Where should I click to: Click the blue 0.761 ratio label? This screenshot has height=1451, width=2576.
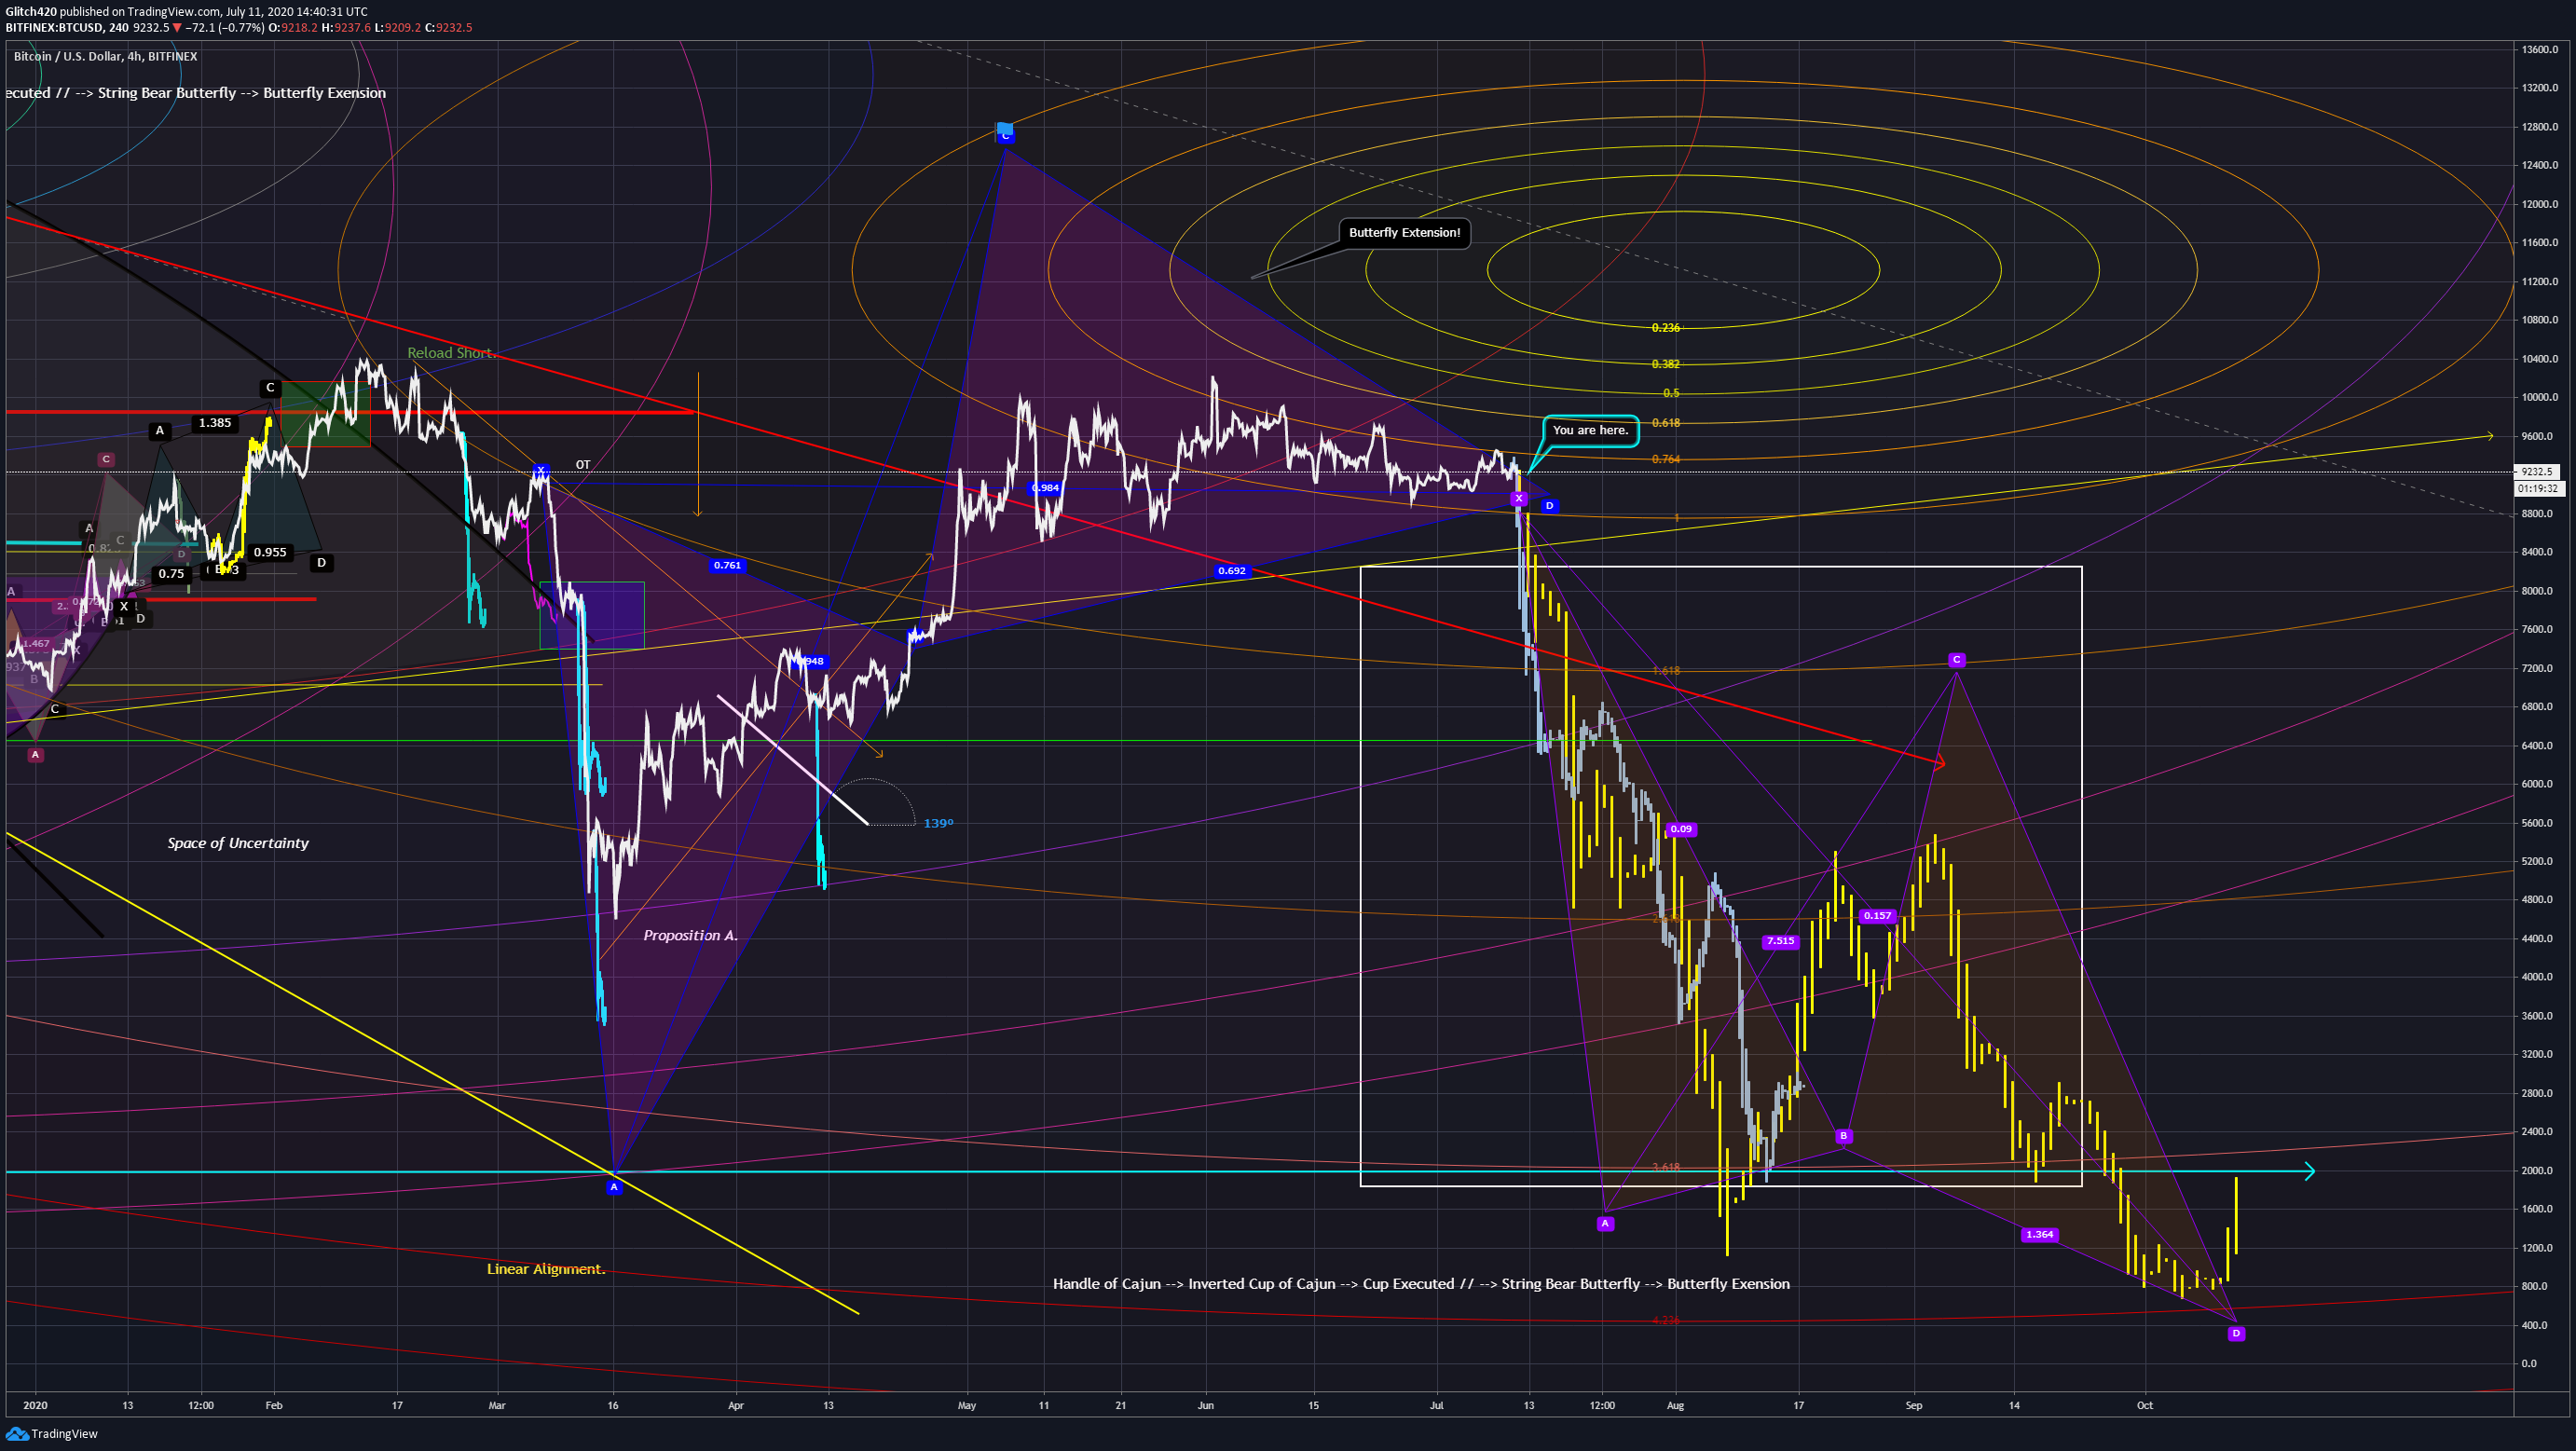(x=727, y=565)
